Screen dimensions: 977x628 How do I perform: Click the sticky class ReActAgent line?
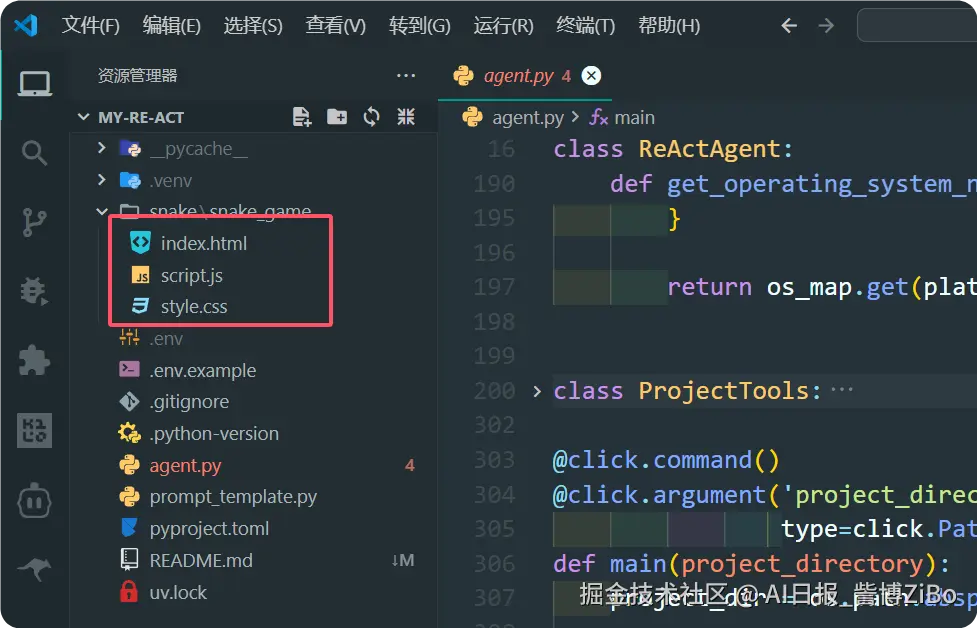[672, 150]
